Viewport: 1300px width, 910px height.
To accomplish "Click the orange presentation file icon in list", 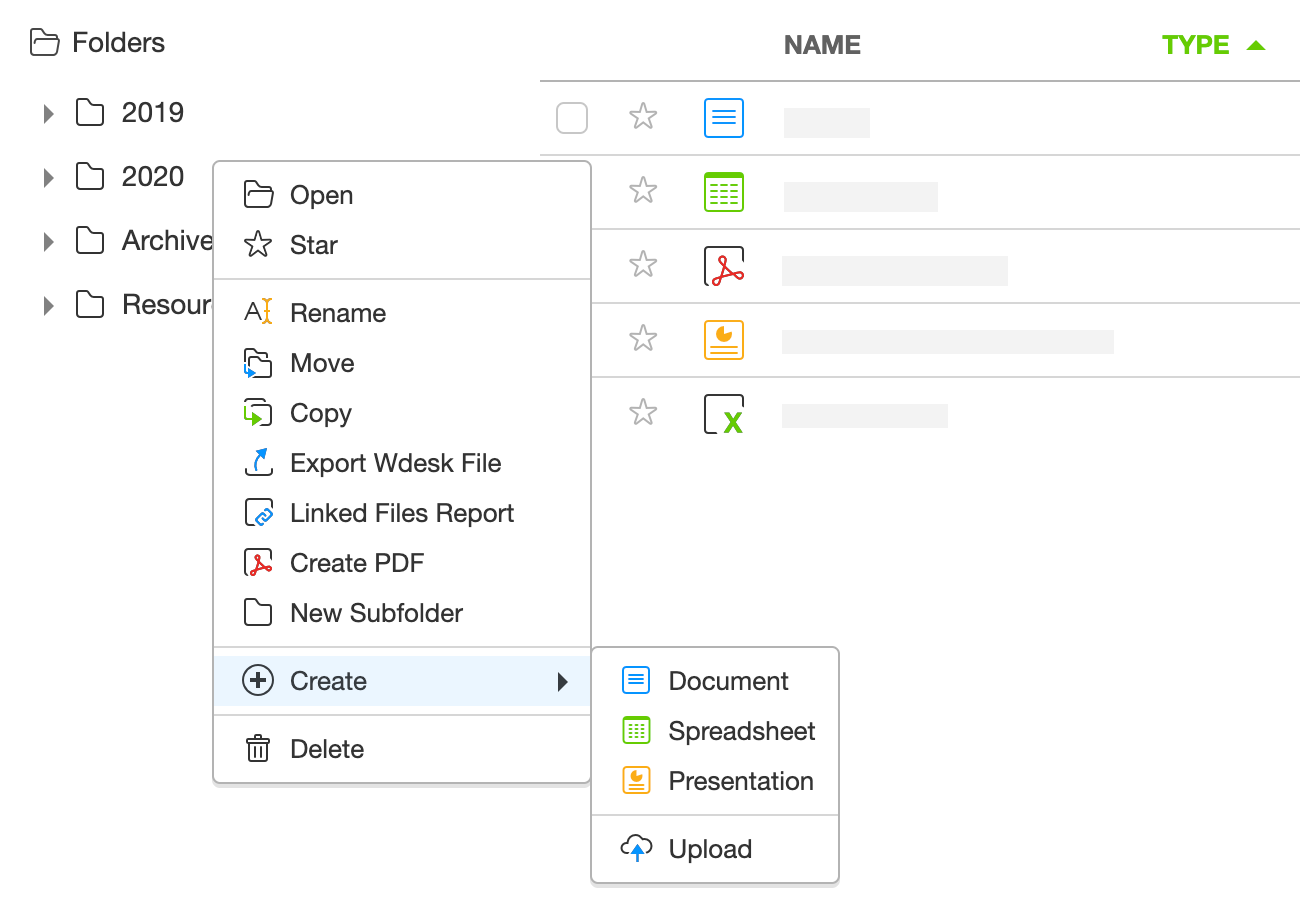I will (x=724, y=340).
